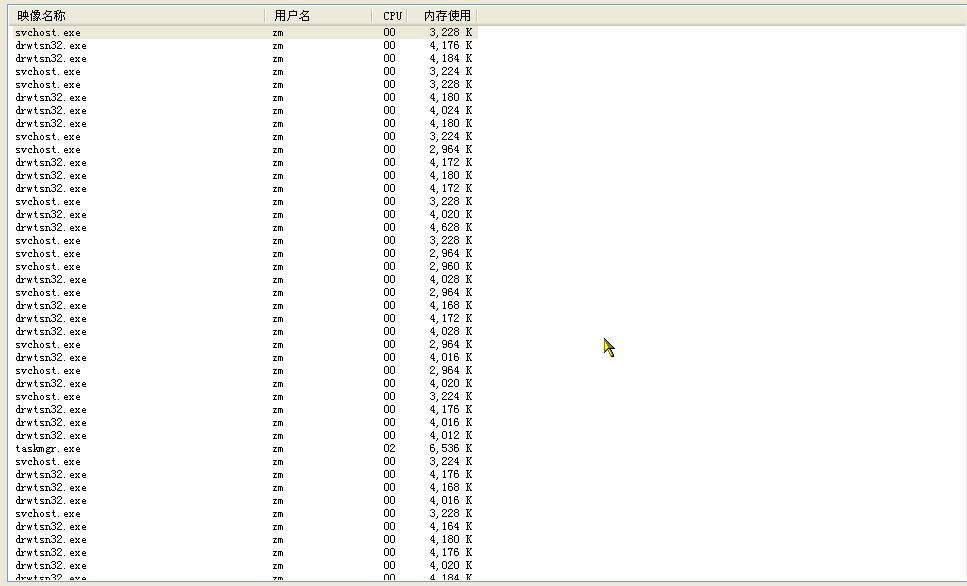
Task: Sort by the 内存使用 column header
Action: 443,15
